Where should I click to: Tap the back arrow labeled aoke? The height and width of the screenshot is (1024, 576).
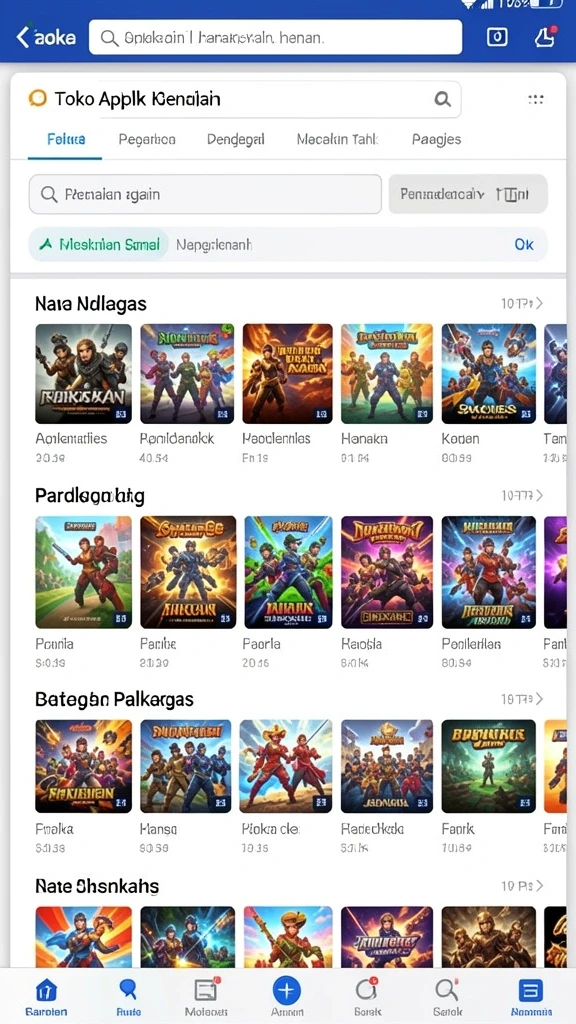pyautogui.click(x=46, y=37)
